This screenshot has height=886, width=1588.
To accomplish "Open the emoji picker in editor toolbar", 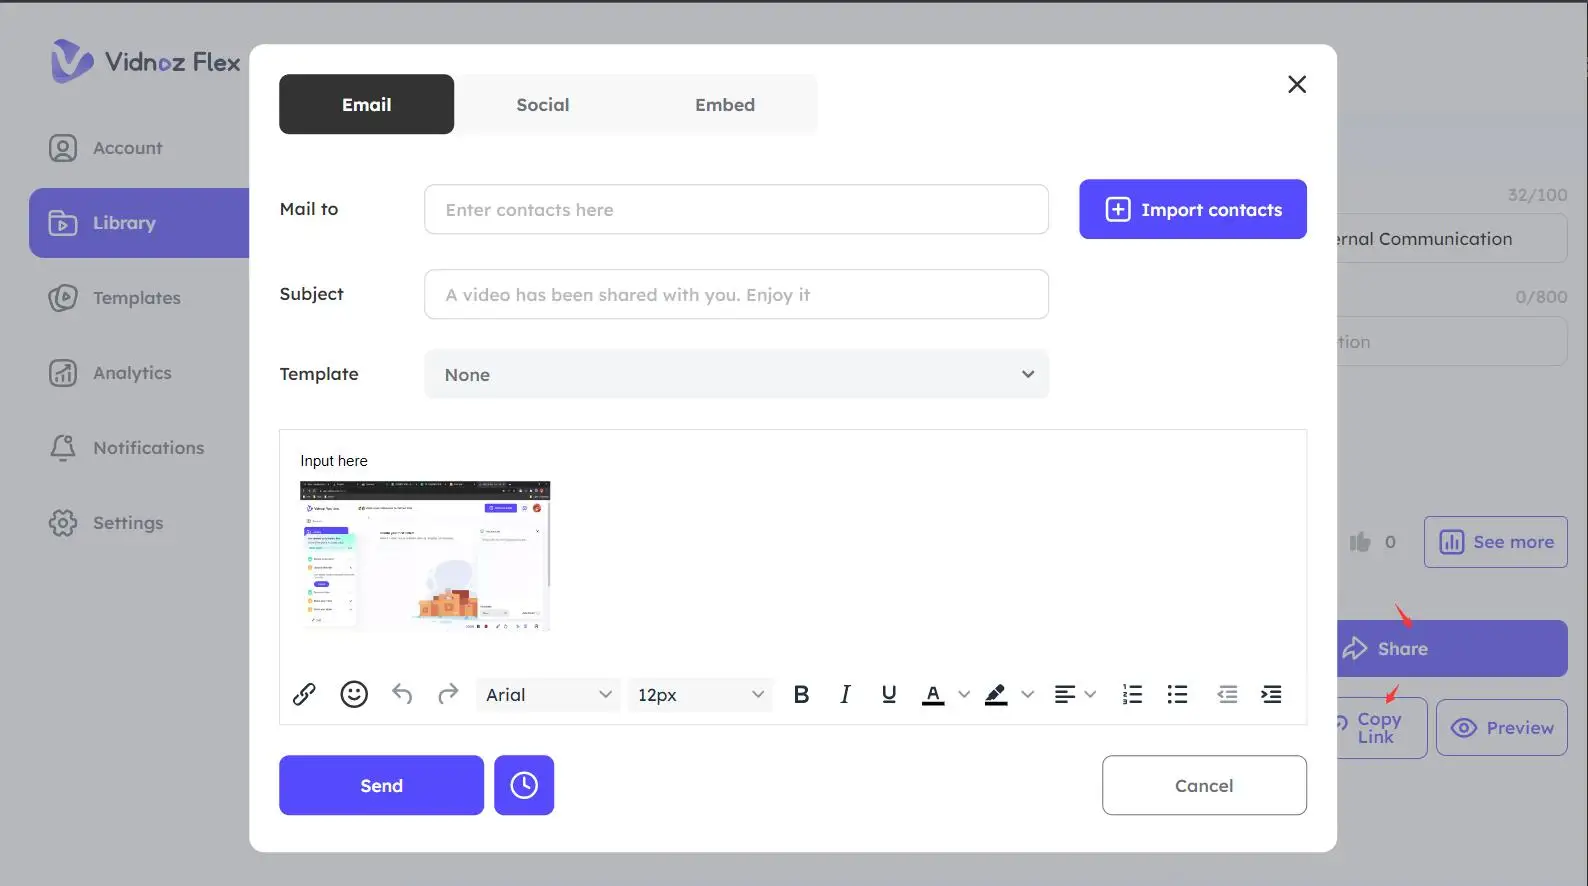I will [354, 694].
